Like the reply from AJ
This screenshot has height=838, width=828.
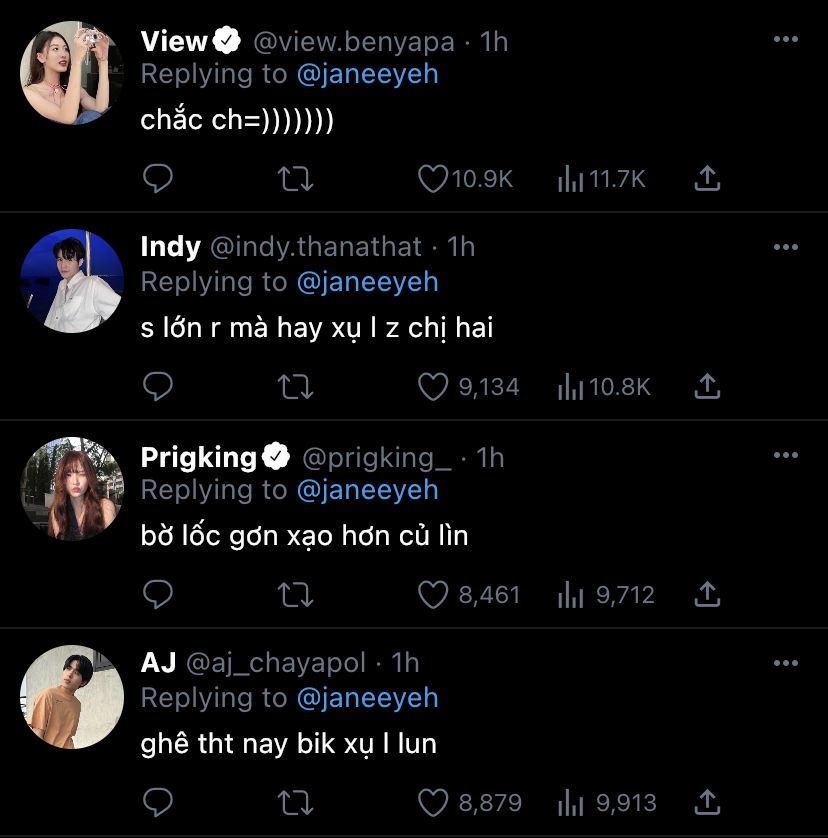click(x=432, y=802)
